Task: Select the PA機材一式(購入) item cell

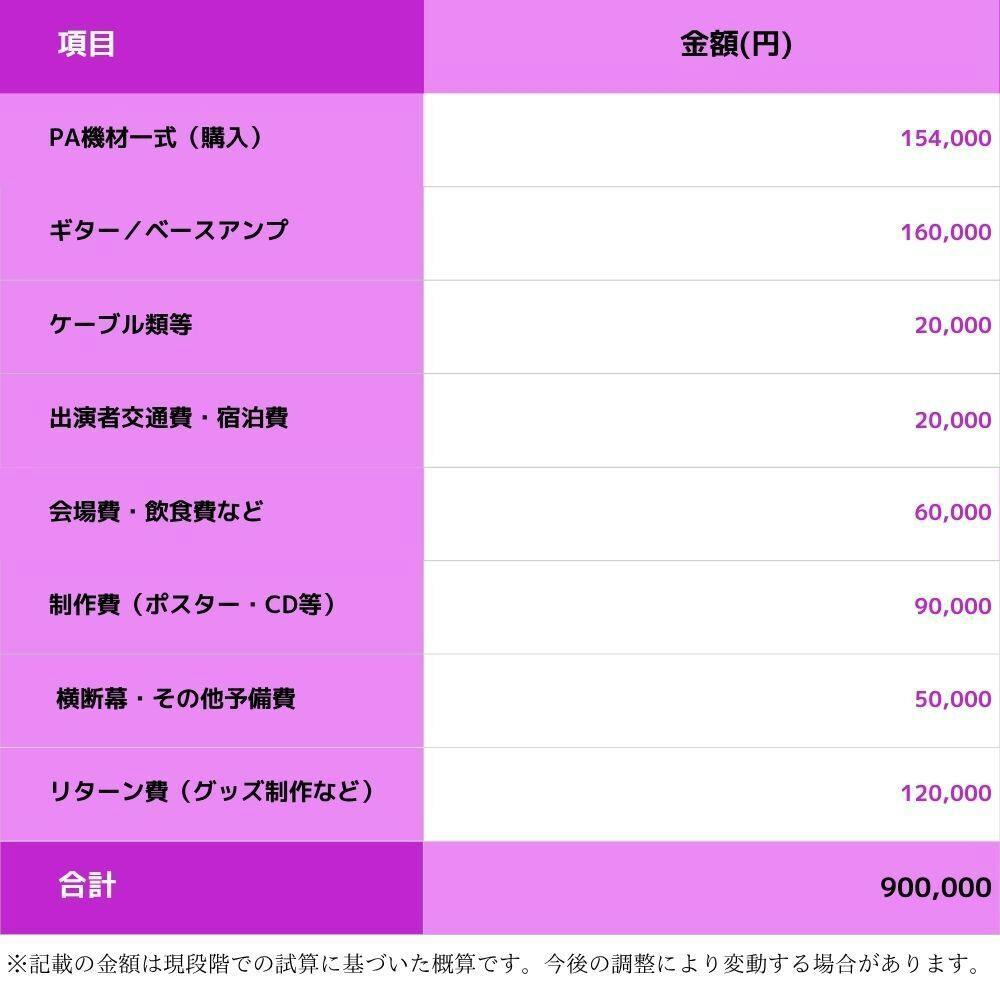Action: (x=156, y=138)
